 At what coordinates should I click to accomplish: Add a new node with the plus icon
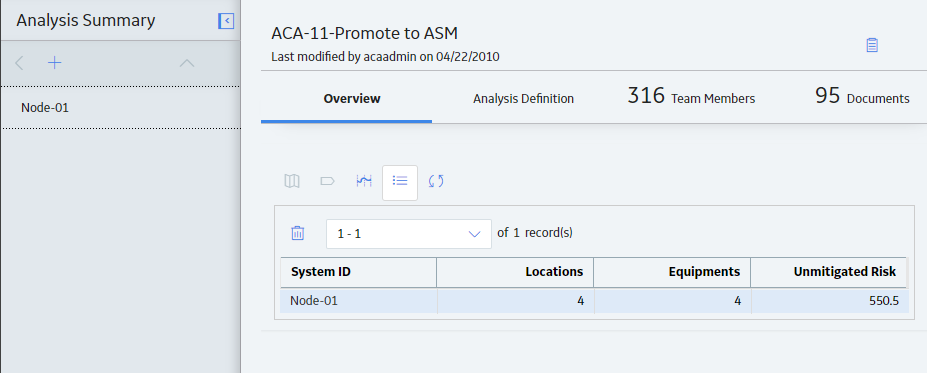(x=54, y=63)
